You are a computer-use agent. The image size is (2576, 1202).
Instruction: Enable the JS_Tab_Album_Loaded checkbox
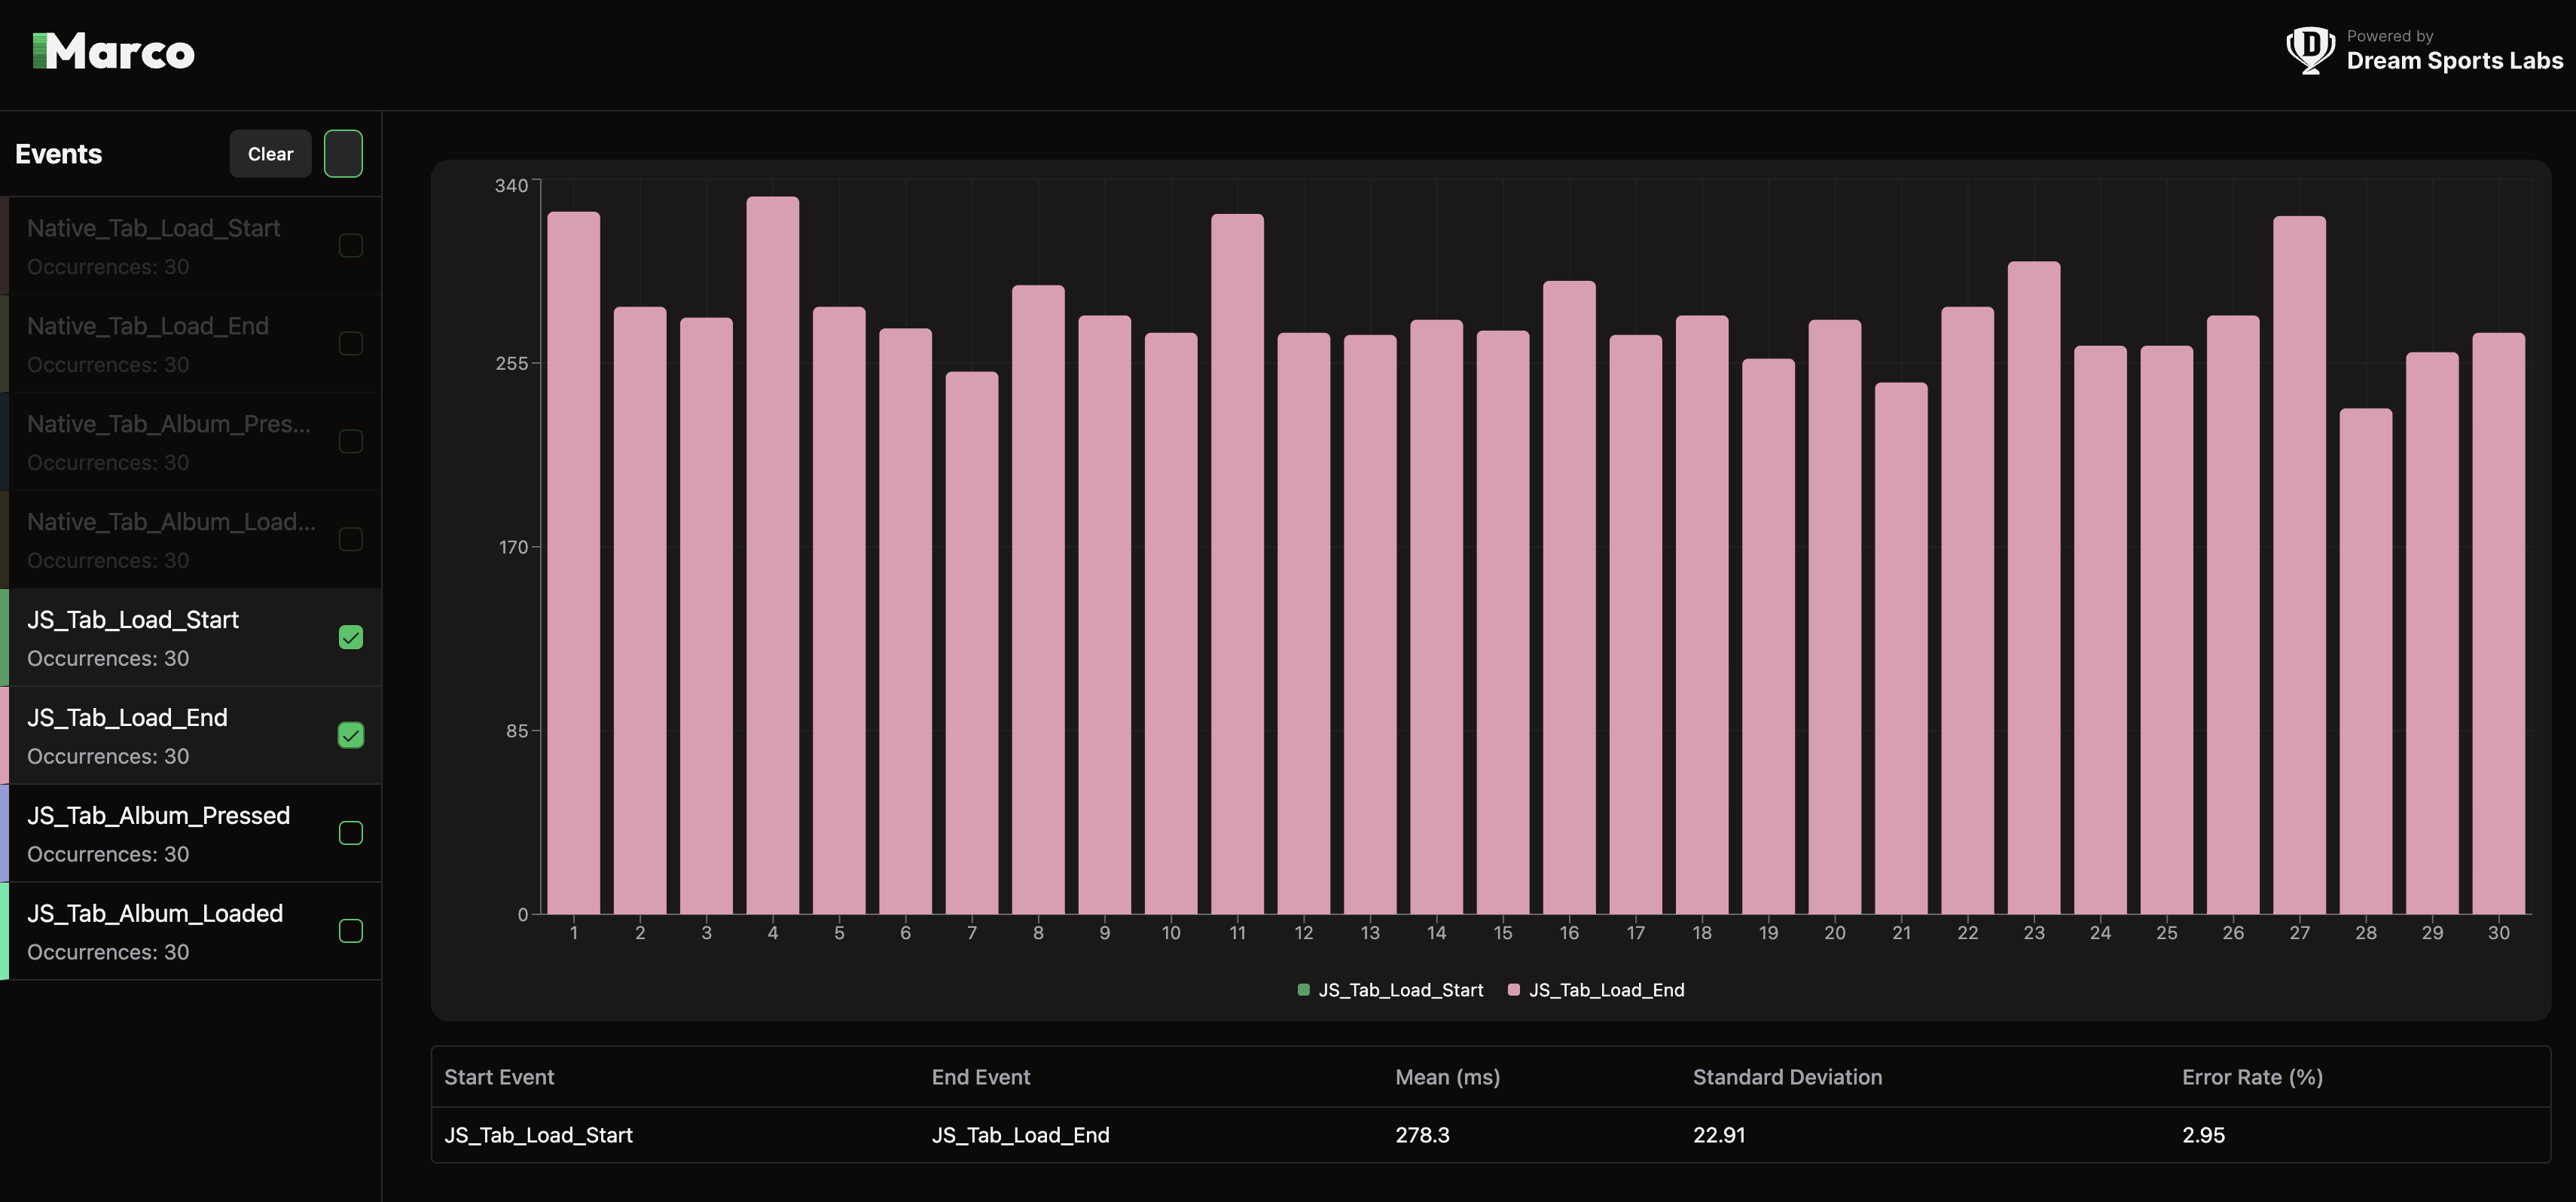tap(351, 931)
